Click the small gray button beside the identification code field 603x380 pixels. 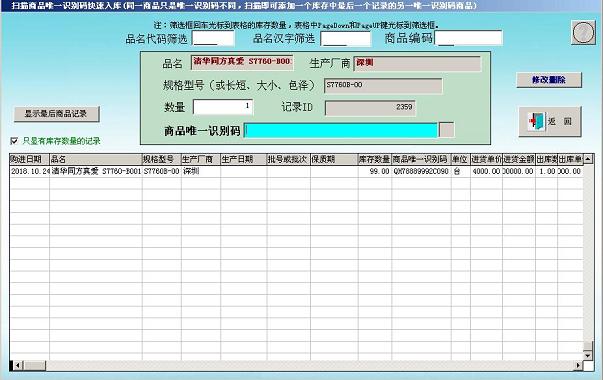(x=446, y=130)
